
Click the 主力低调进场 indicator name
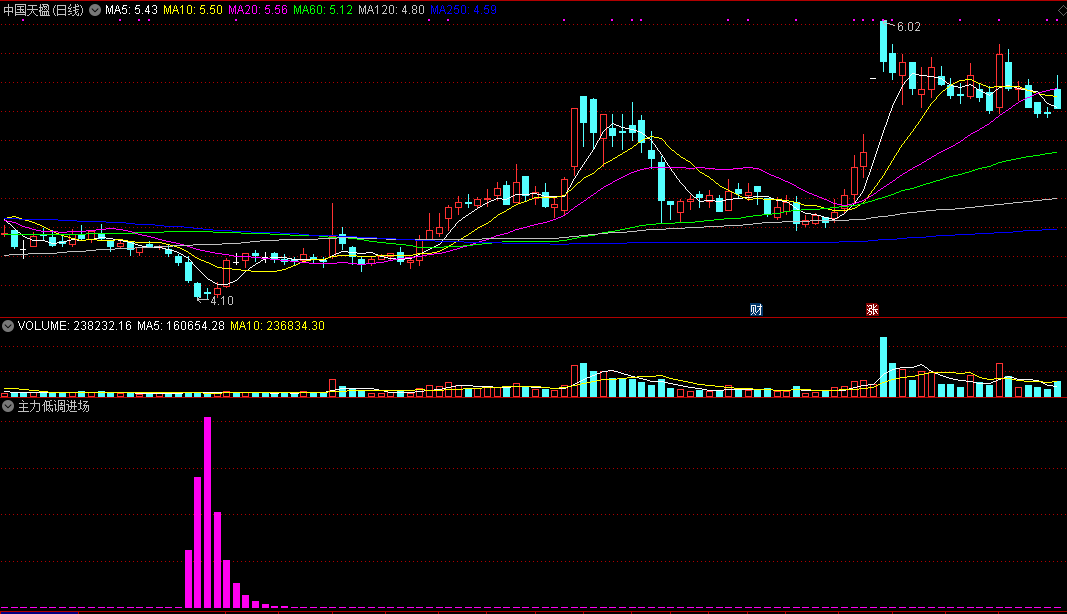tap(54, 406)
